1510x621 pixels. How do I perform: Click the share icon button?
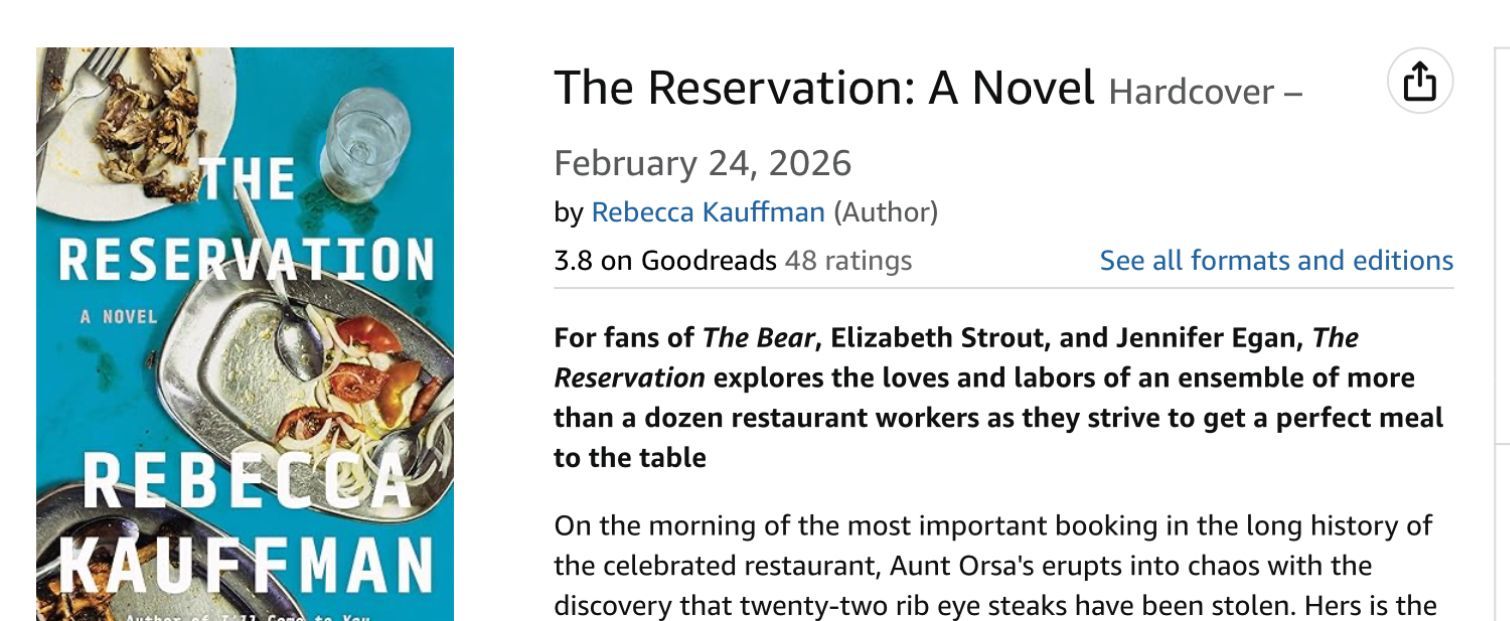pyautogui.click(x=1420, y=81)
